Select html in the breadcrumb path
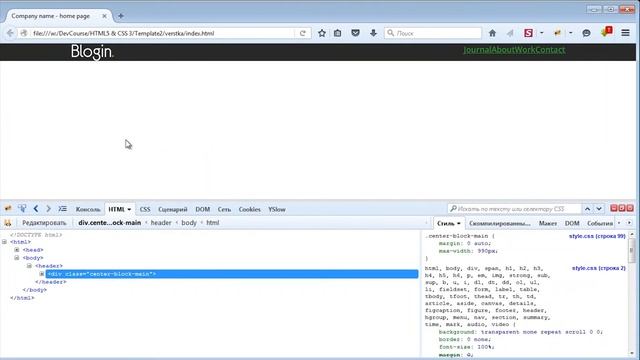 [x=213, y=223]
